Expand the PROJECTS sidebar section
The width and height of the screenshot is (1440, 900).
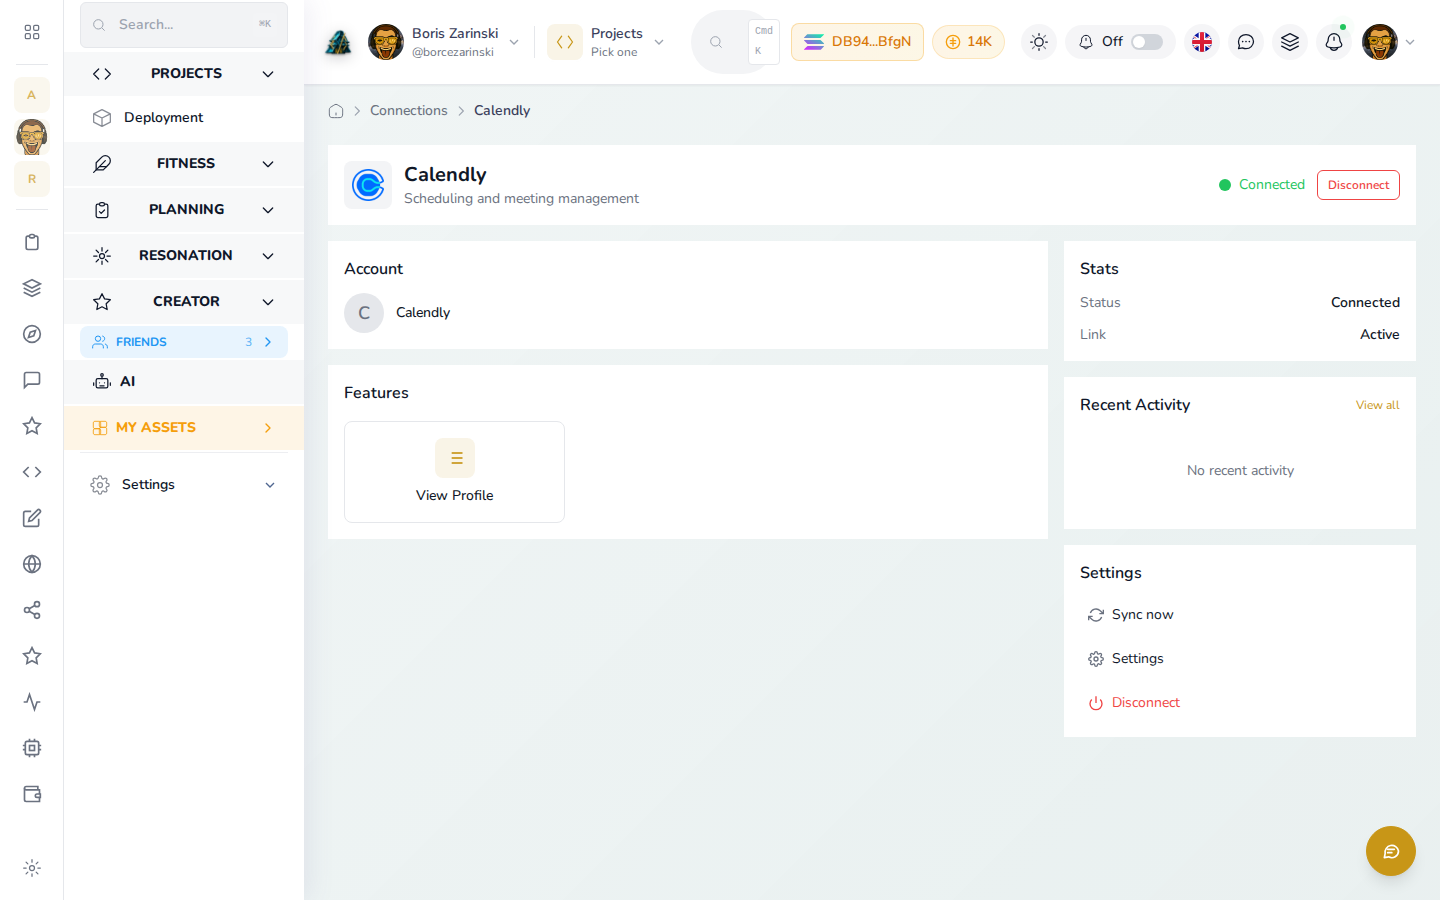tap(184, 73)
